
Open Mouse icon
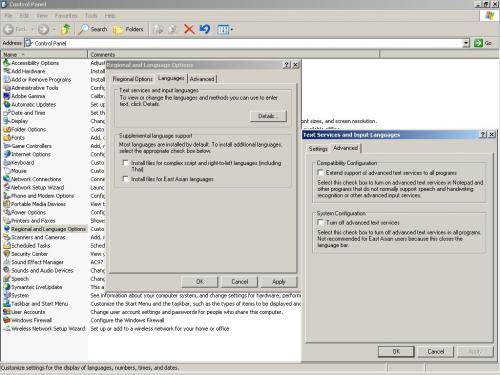point(7,171)
